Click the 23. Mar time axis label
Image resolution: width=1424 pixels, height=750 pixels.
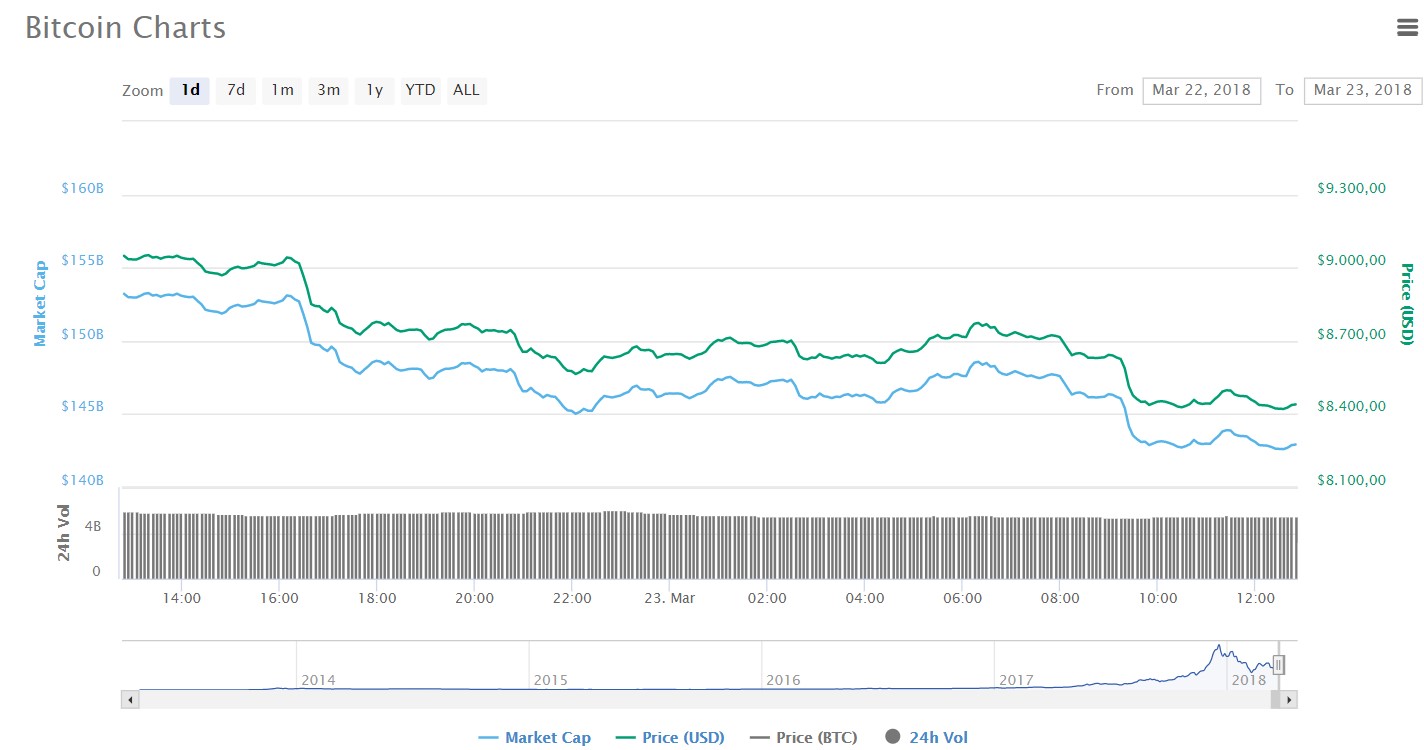670,598
